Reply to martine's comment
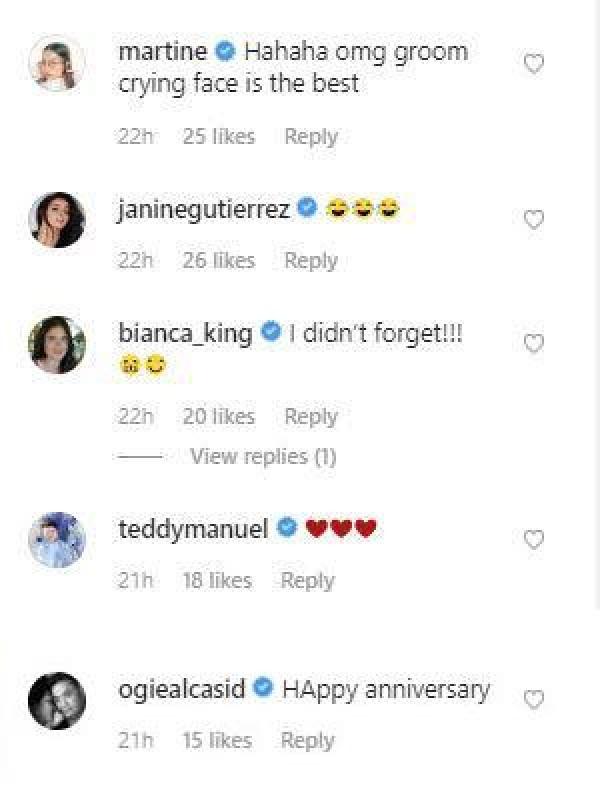This screenshot has width=600, height=802. pyautogui.click(x=310, y=137)
